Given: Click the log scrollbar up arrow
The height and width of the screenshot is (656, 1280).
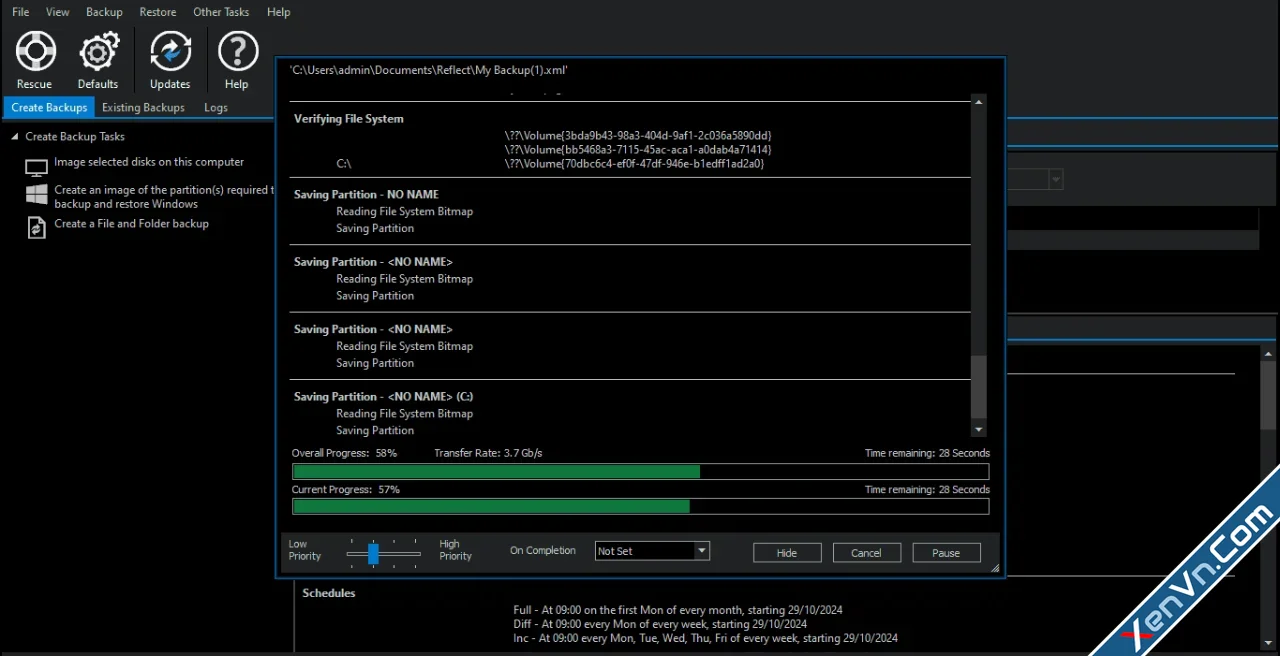Looking at the screenshot, I should (x=979, y=102).
